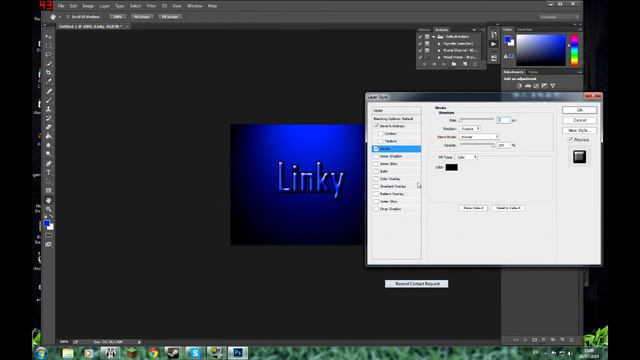Click the Levels adjustment icon
Viewport: 640px width, 360px height.
point(528,86)
